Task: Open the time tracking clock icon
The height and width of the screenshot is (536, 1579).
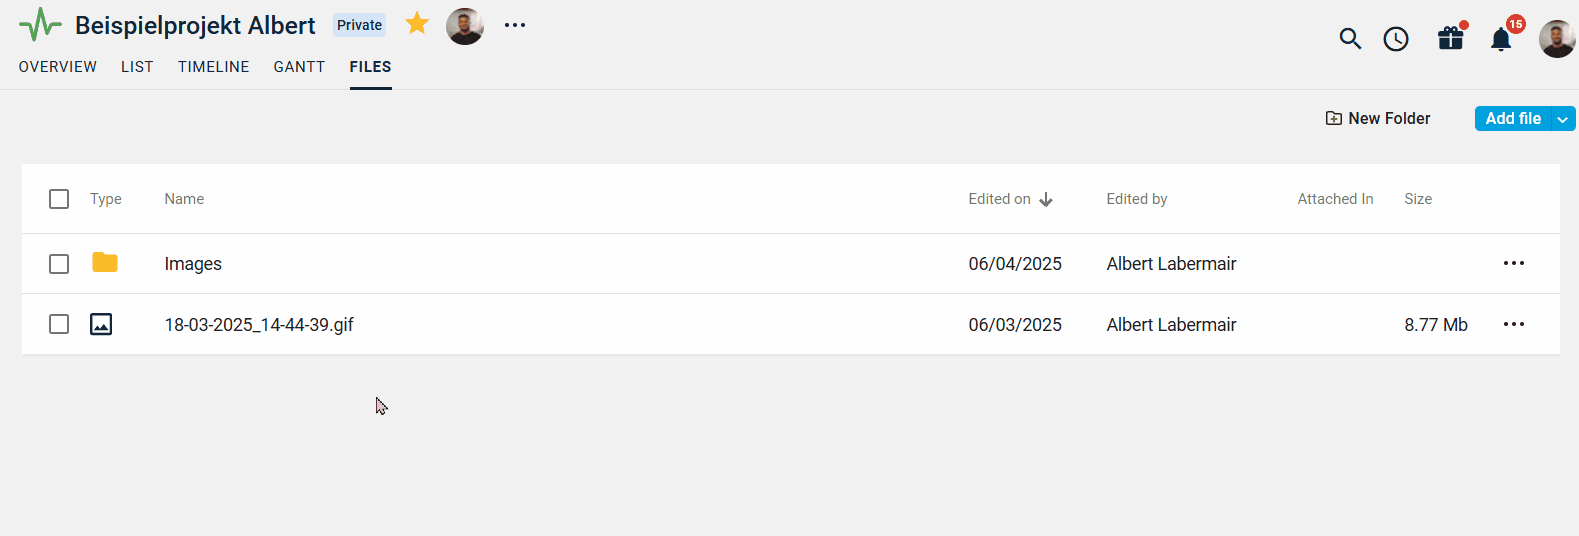Action: 1396,39
